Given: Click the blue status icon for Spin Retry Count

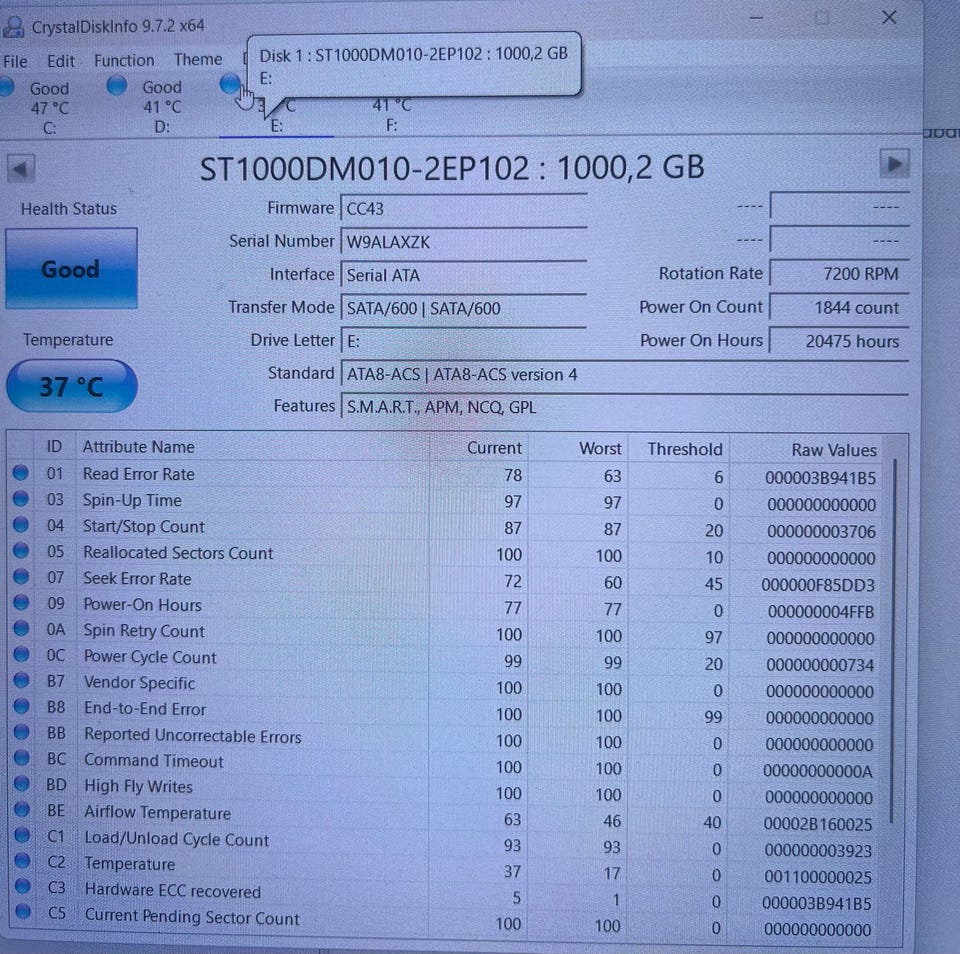Looking at the screenshot, I should click(21, 628).
